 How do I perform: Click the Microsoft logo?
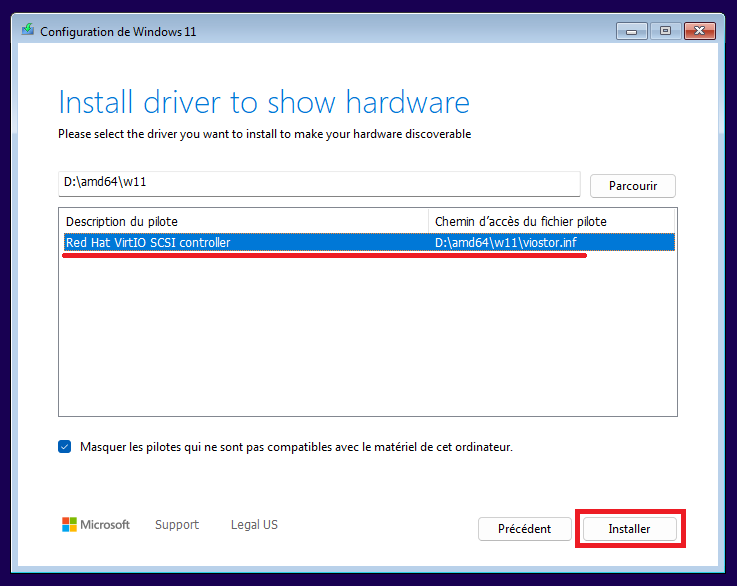tap(96, 524)
